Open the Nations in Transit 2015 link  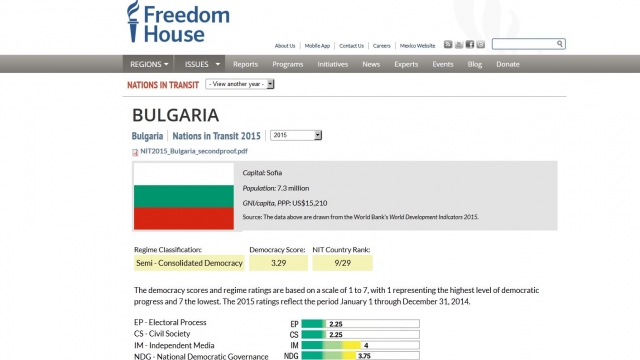(216, 136)
